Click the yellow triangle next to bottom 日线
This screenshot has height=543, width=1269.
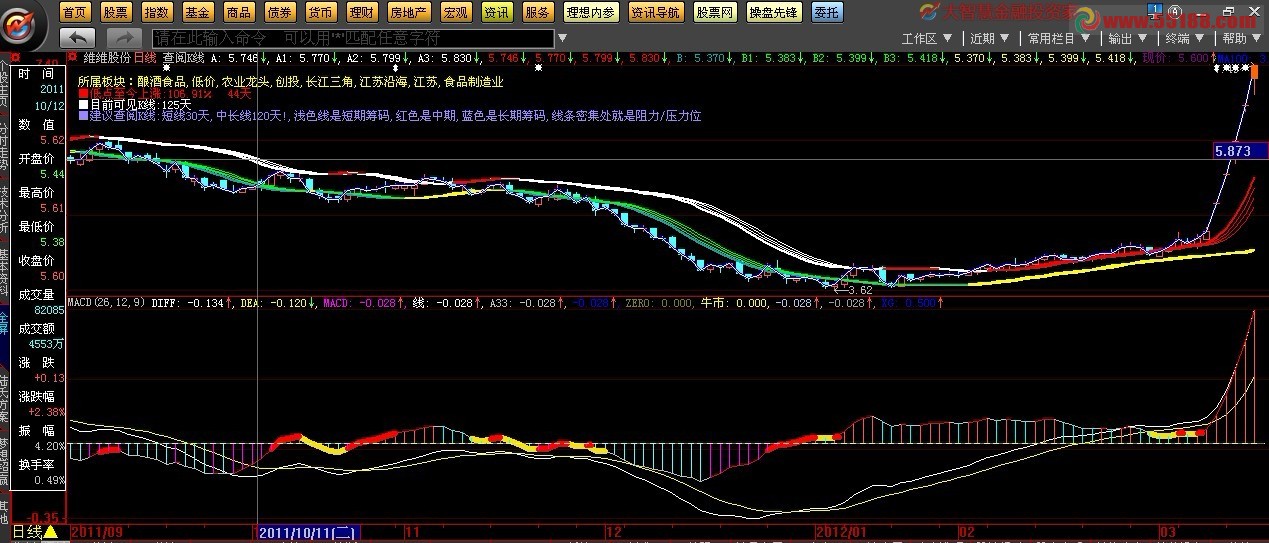point(50,533)
